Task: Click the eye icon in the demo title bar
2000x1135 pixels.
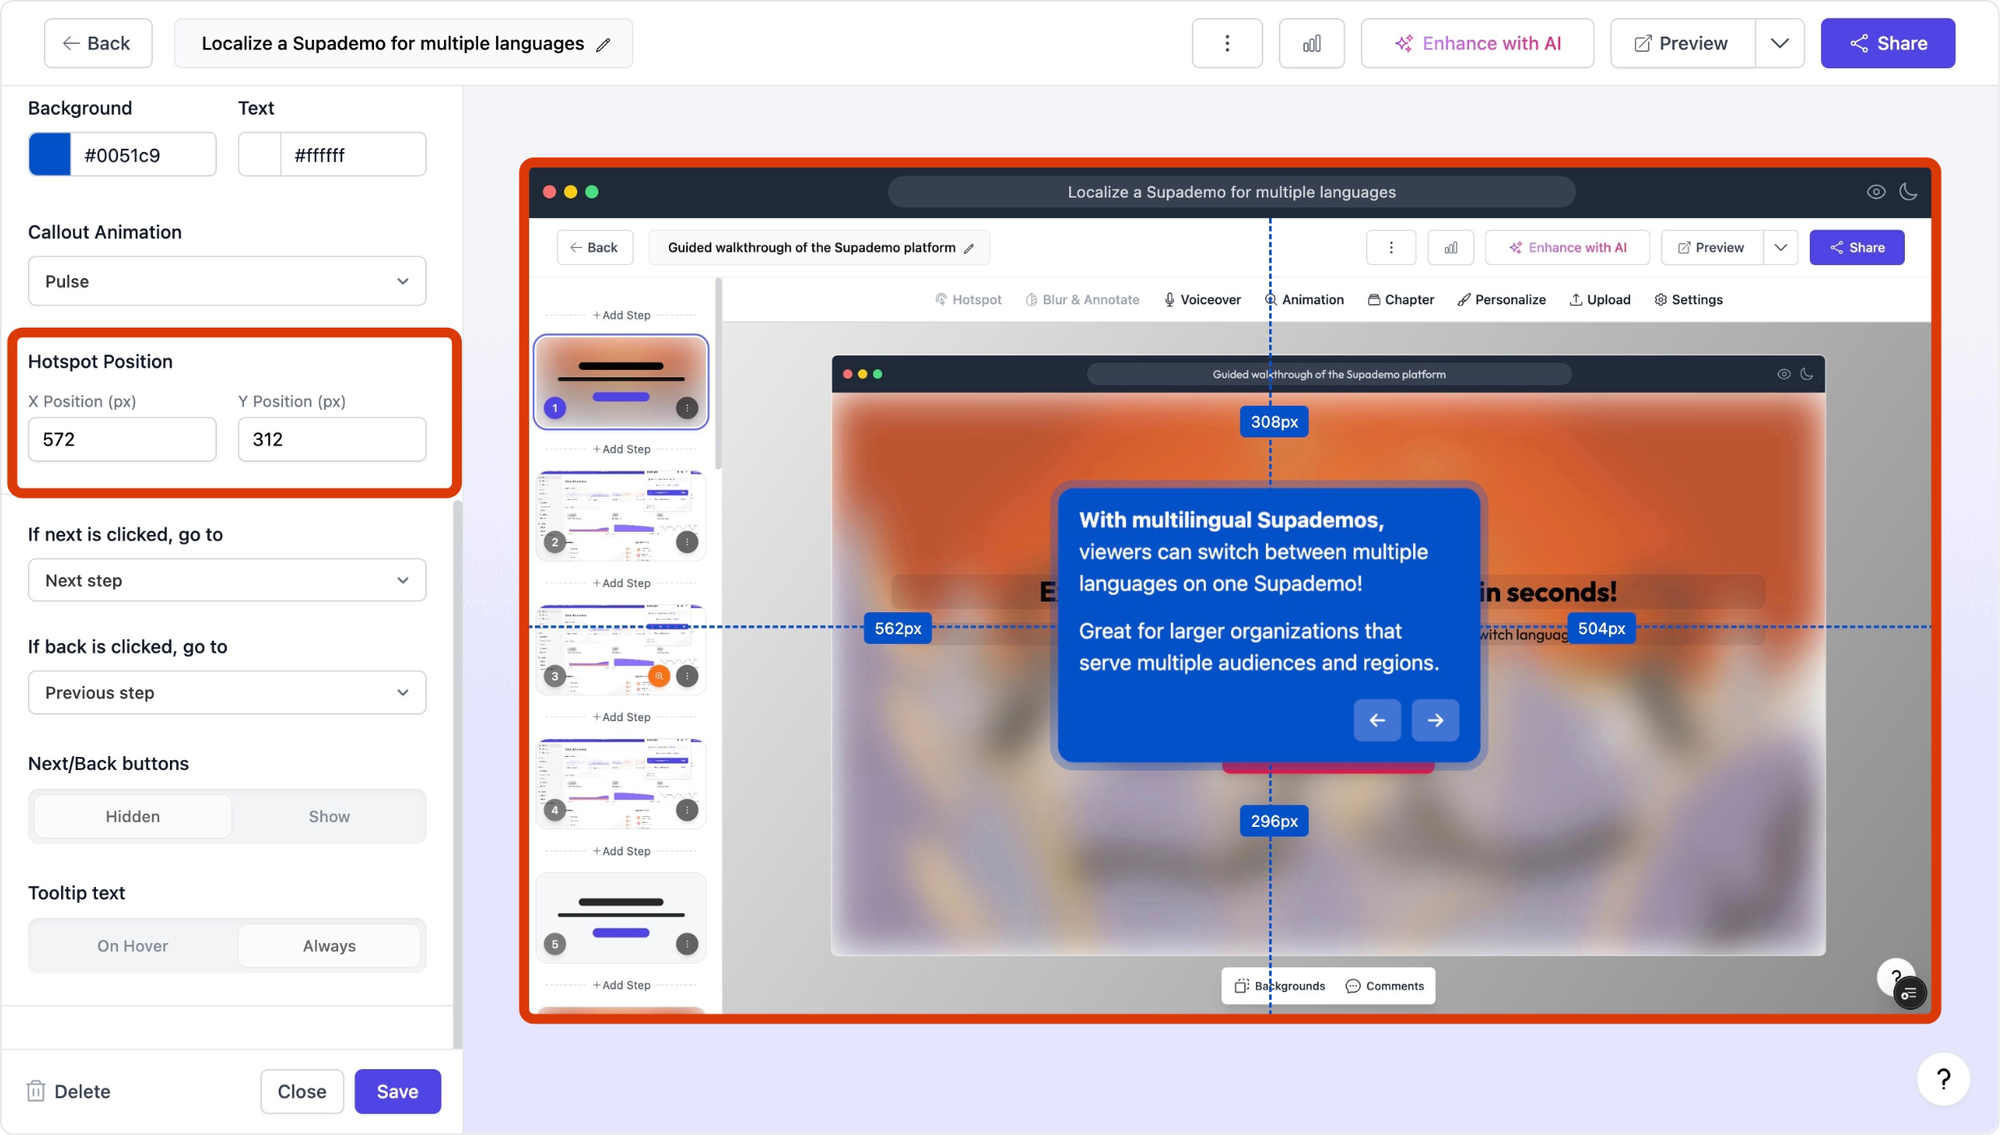Action: (1876, 192)
